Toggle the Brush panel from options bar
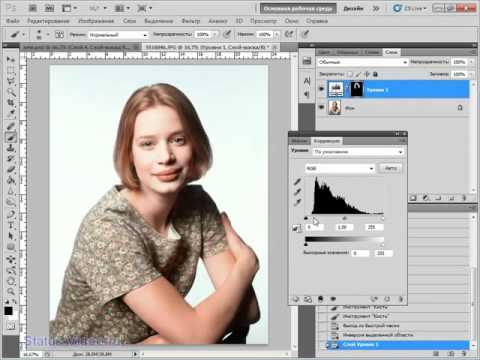Image resolution: width=480 pixels, height=360 pixels. [x=59, y=34]
